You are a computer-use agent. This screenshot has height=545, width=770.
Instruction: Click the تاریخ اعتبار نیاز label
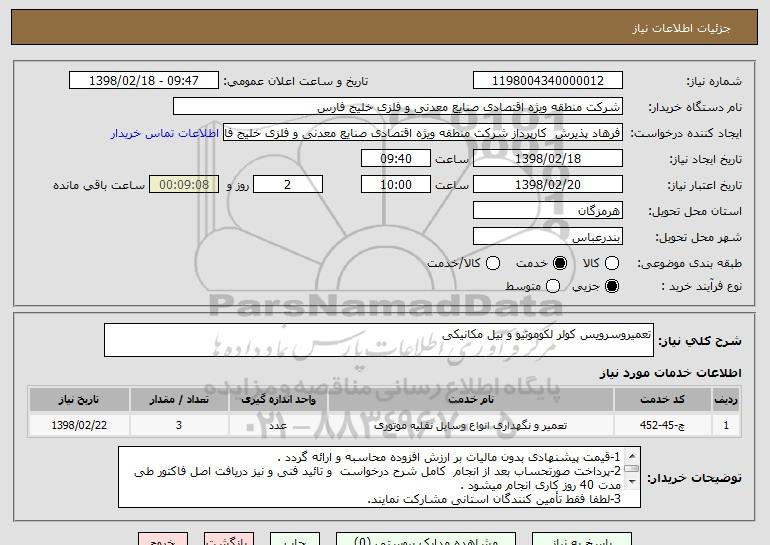click(704, 185)
